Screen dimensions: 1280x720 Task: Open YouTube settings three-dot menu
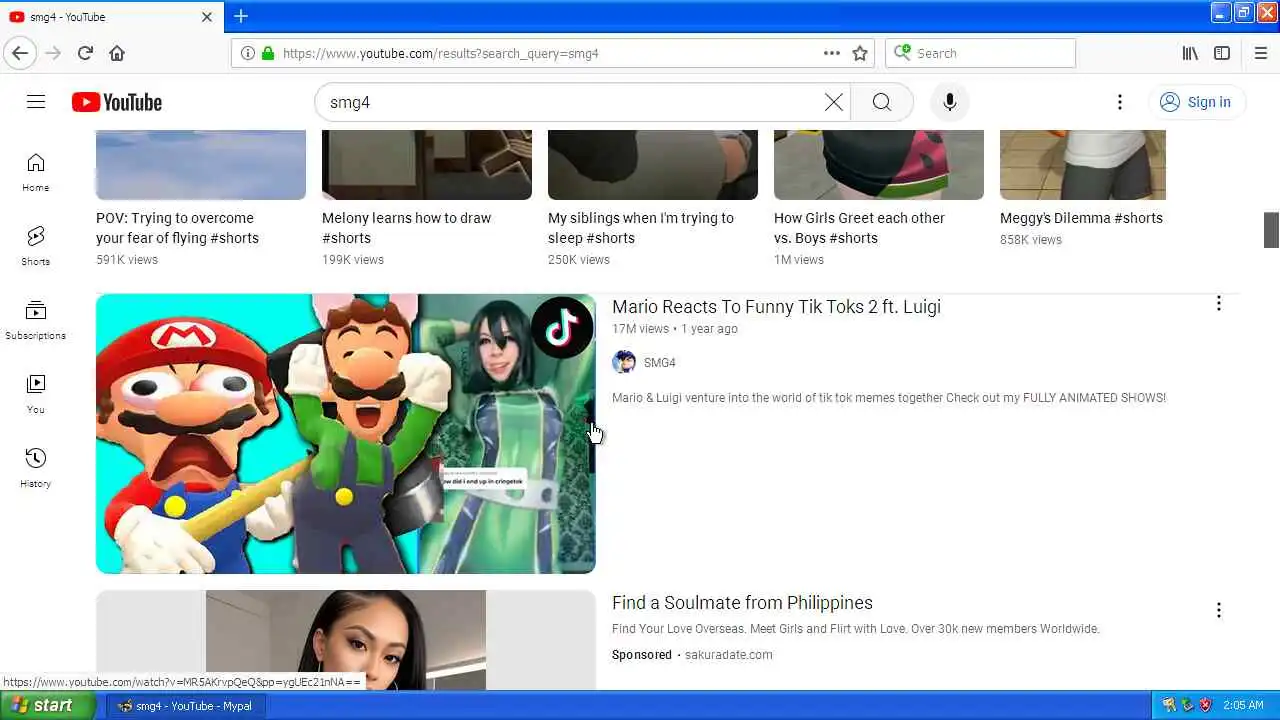1119,102
